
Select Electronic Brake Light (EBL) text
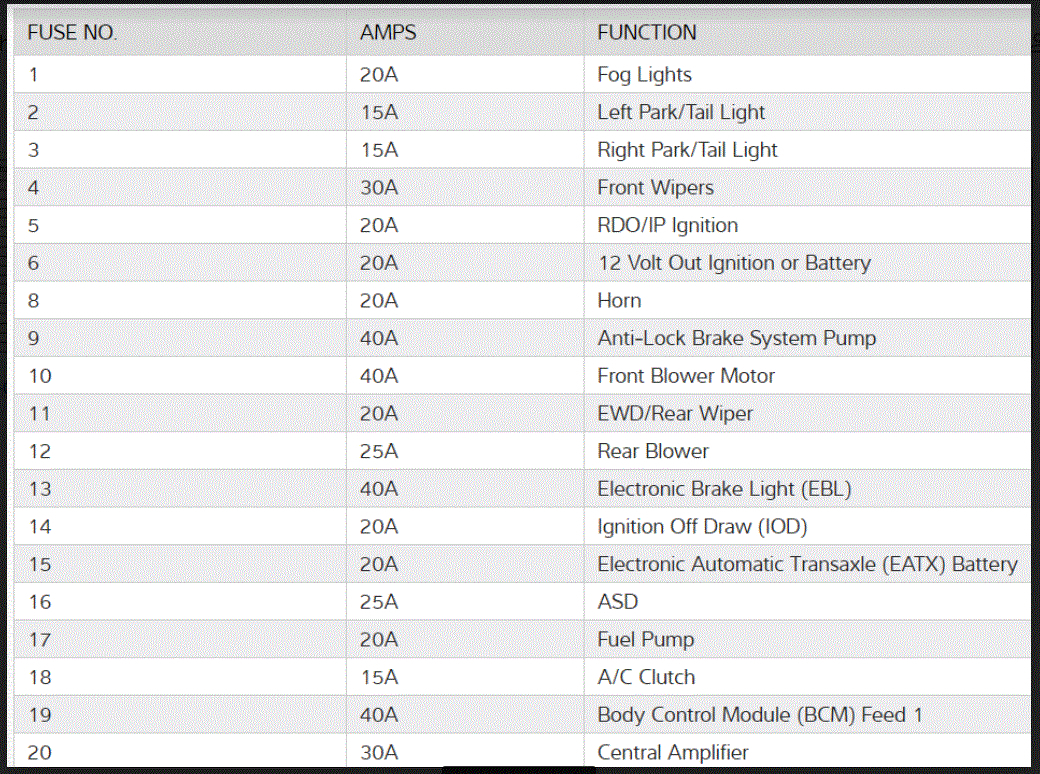click(x=724, y=489)
